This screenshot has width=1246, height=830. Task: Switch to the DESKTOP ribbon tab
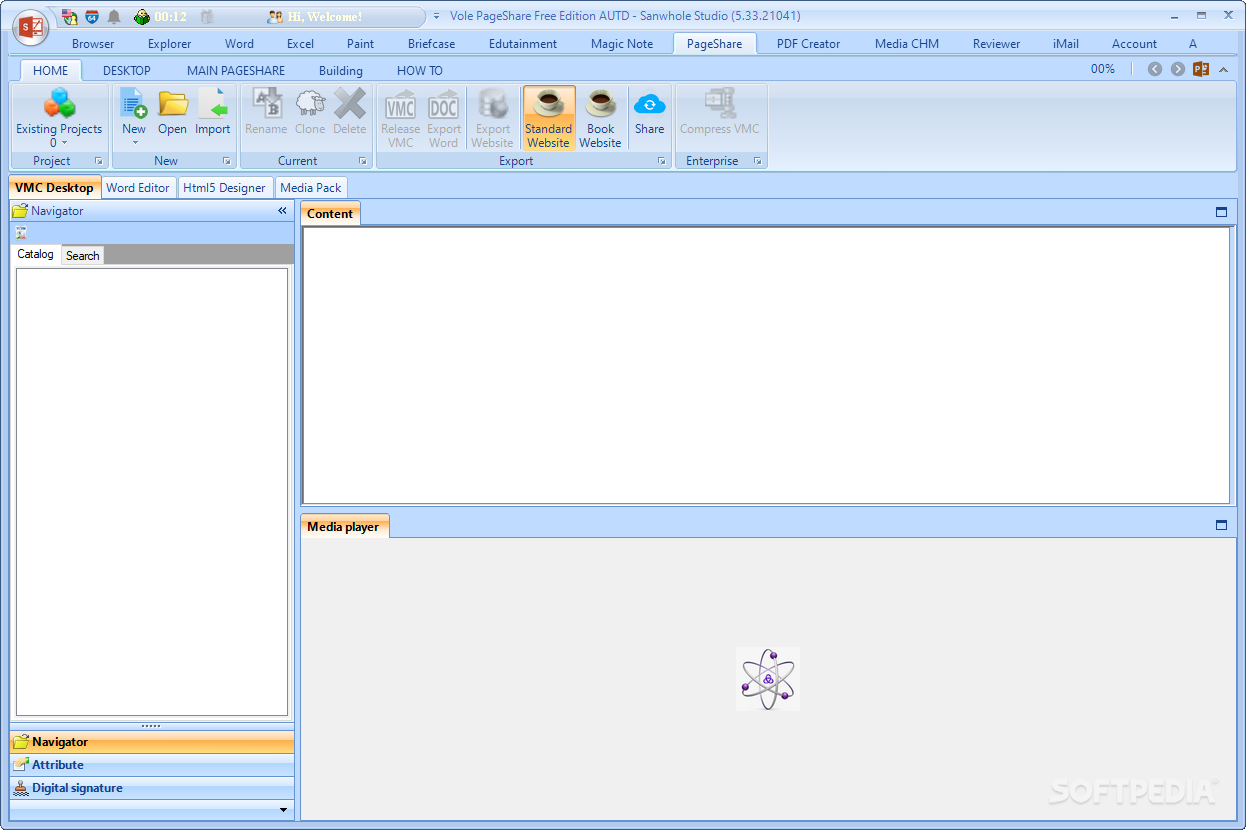click(x=127, y=70)
